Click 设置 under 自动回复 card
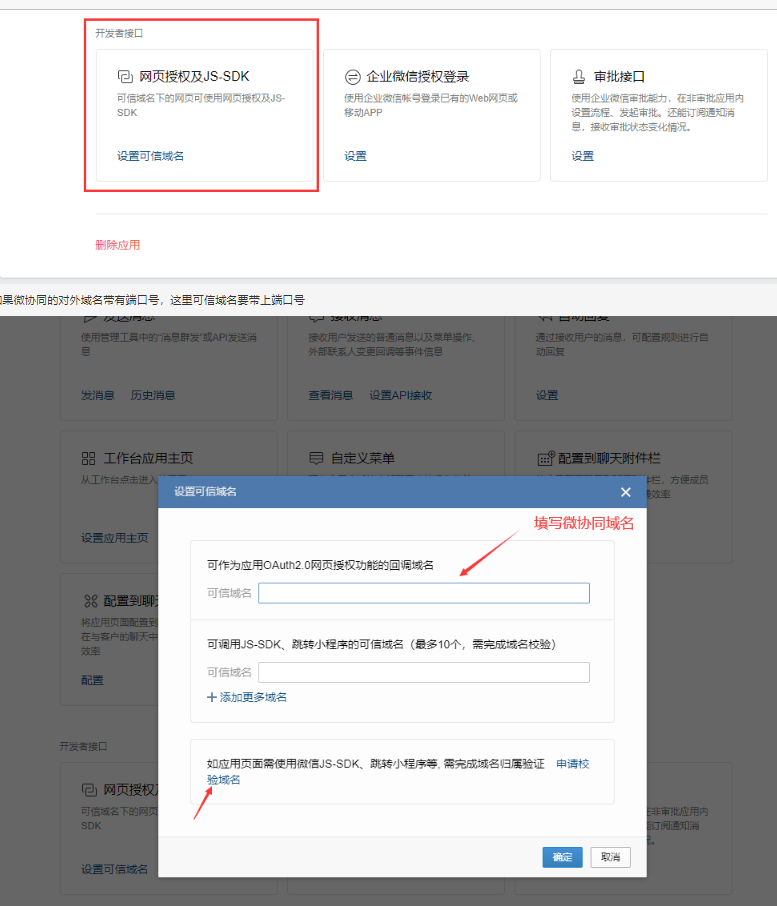The image size is (777, 906). click(x=546, y=395)
